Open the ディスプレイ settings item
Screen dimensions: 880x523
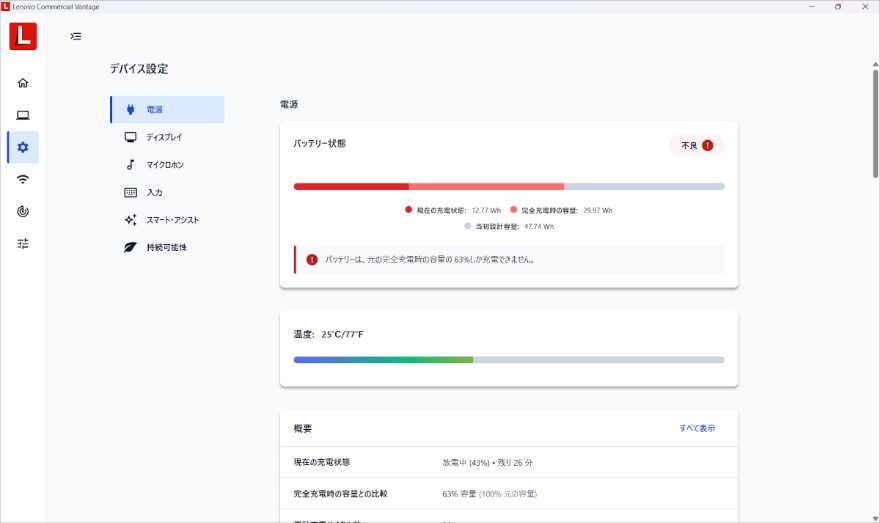167,137
